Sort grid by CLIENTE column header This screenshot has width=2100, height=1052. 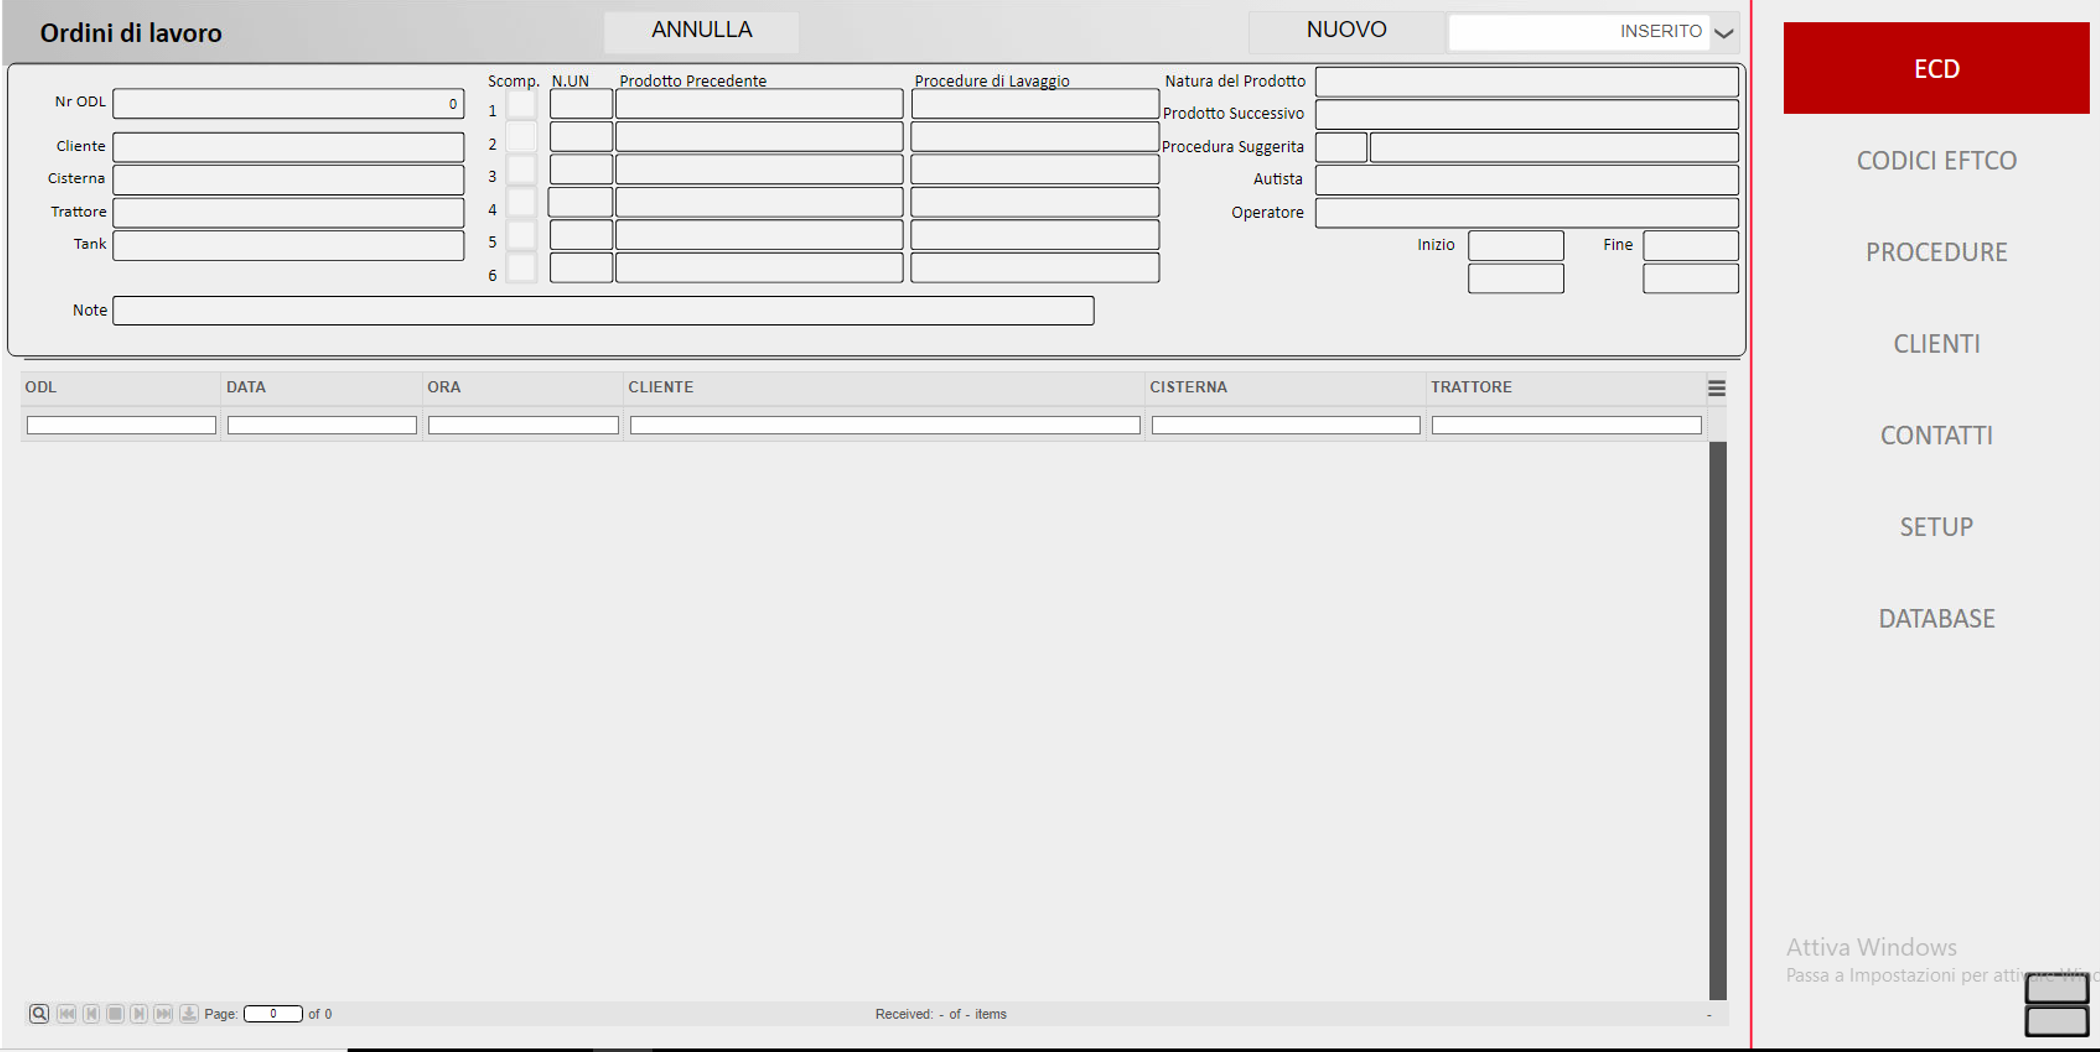pos(884,387)
